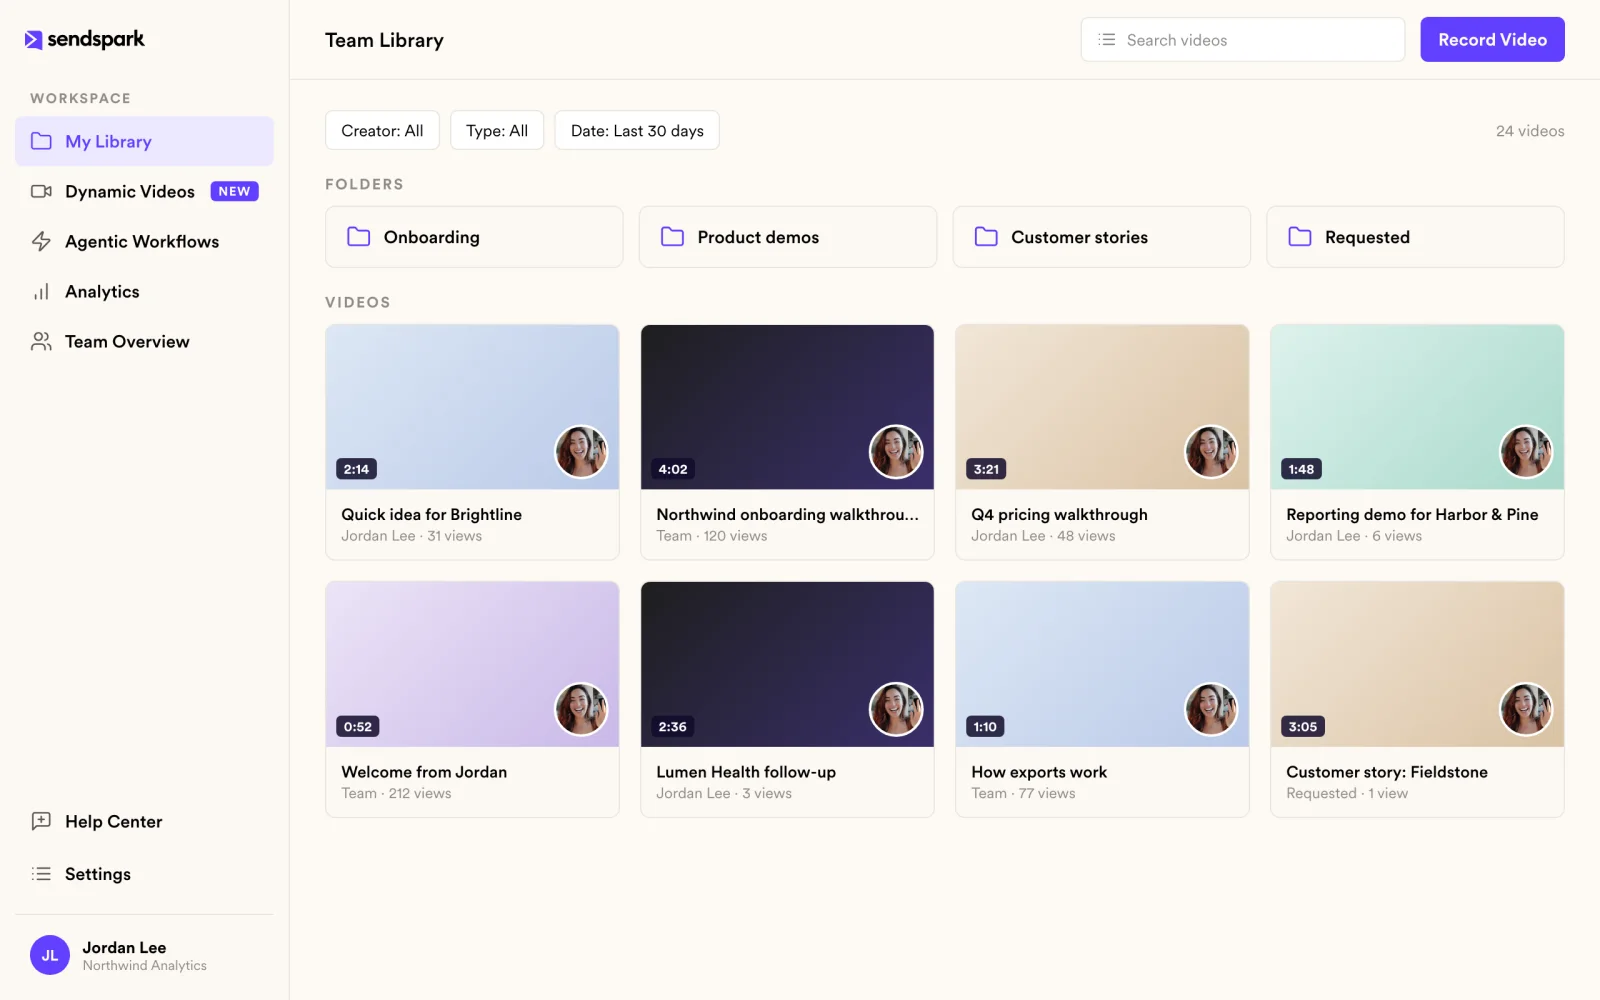Open Help Center link
This screenshot has width=1600, height=1000.
pos(144,821)
